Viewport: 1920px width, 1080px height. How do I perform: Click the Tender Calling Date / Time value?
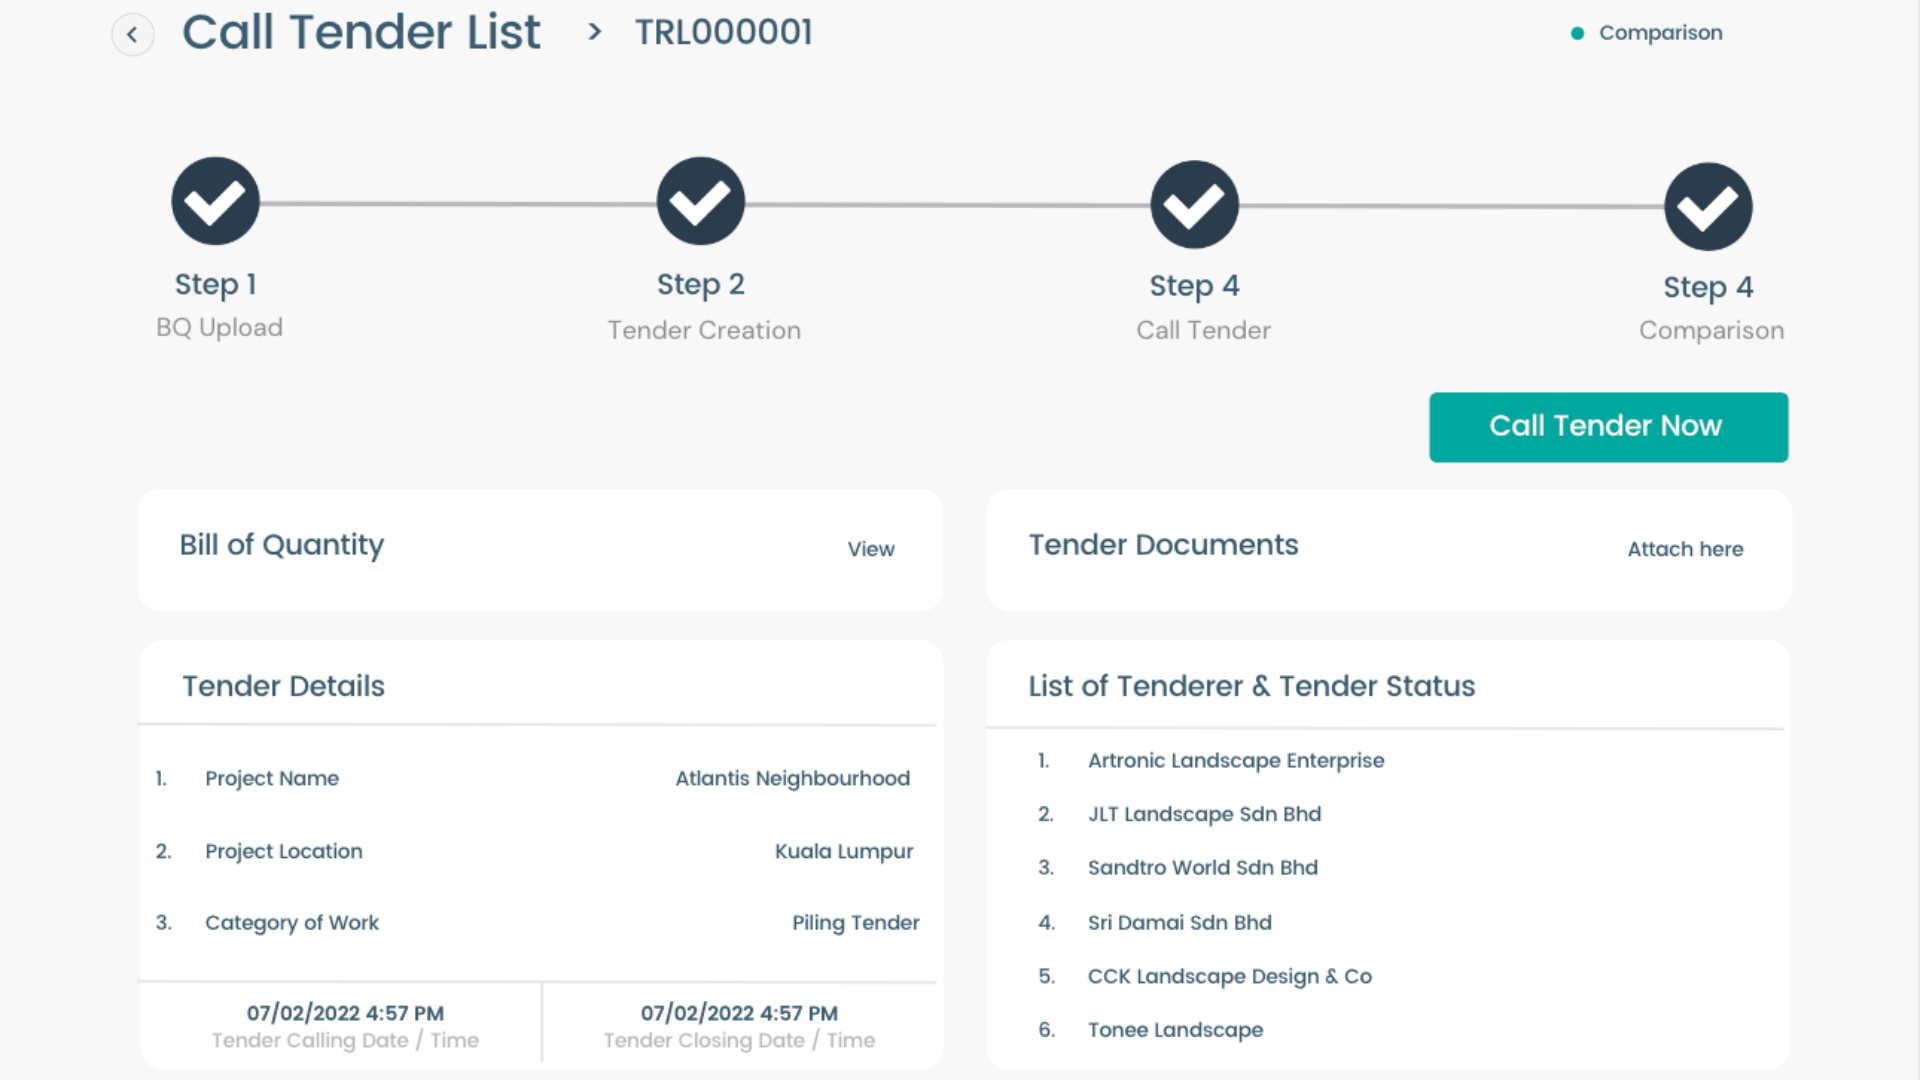(x=345, y=1013)
